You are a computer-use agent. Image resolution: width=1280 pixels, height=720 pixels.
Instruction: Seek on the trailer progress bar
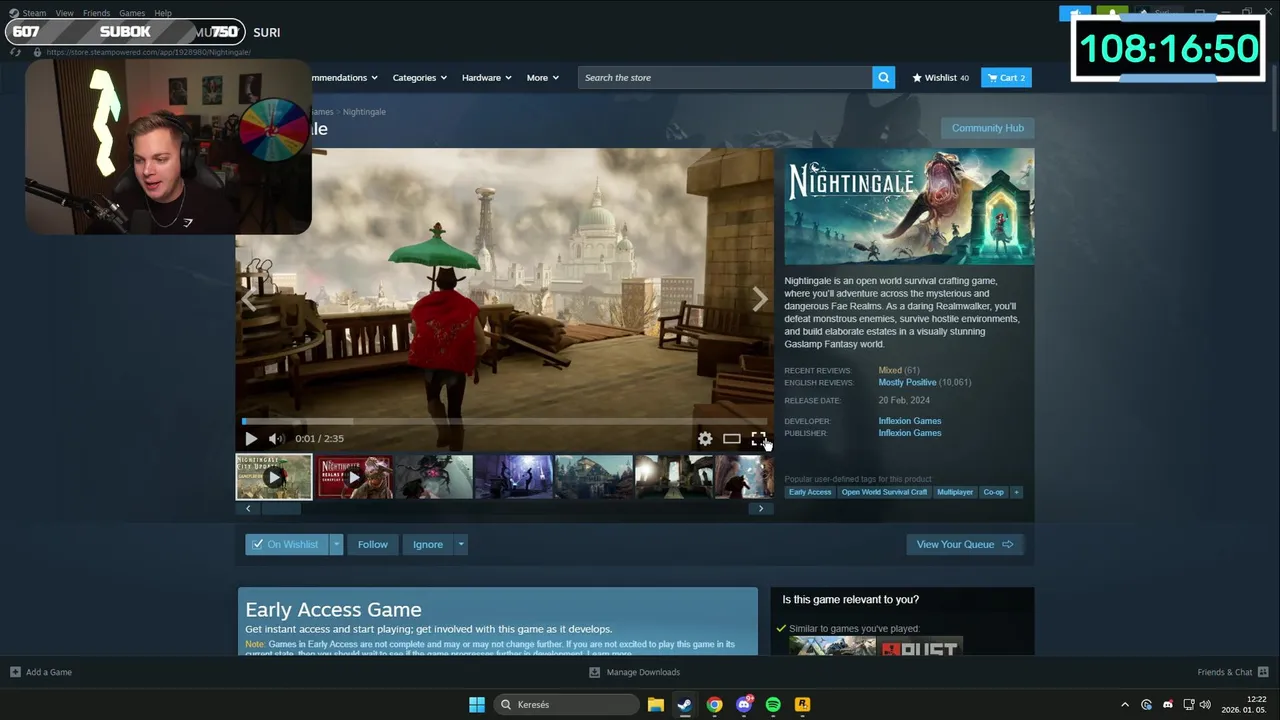504,421
